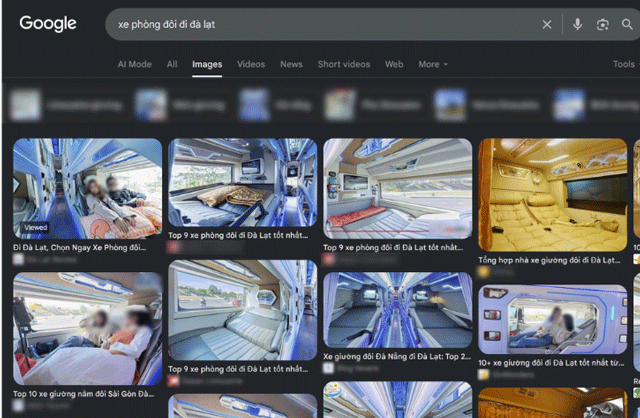Screen dimensions: 640x418
Task: Open the link 'Tổng hợp nhà xe giường đôi đi Đà Lạt'
Action: click(x=549, y=260)
